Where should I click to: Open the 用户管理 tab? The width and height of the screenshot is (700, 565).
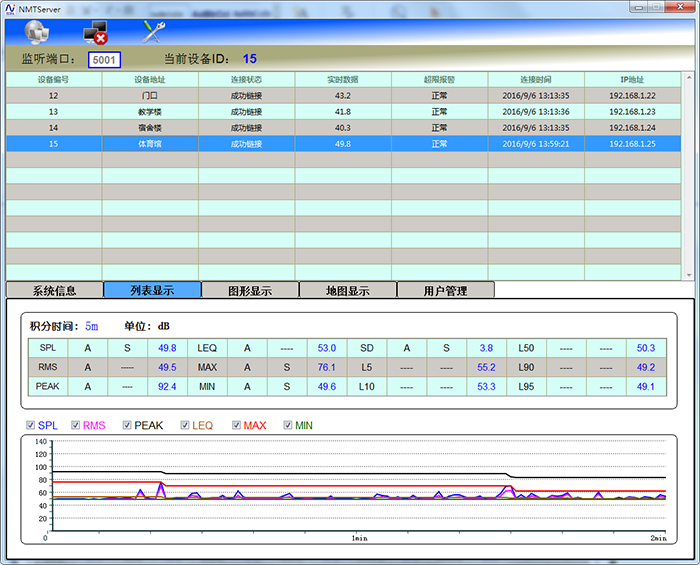445,291
